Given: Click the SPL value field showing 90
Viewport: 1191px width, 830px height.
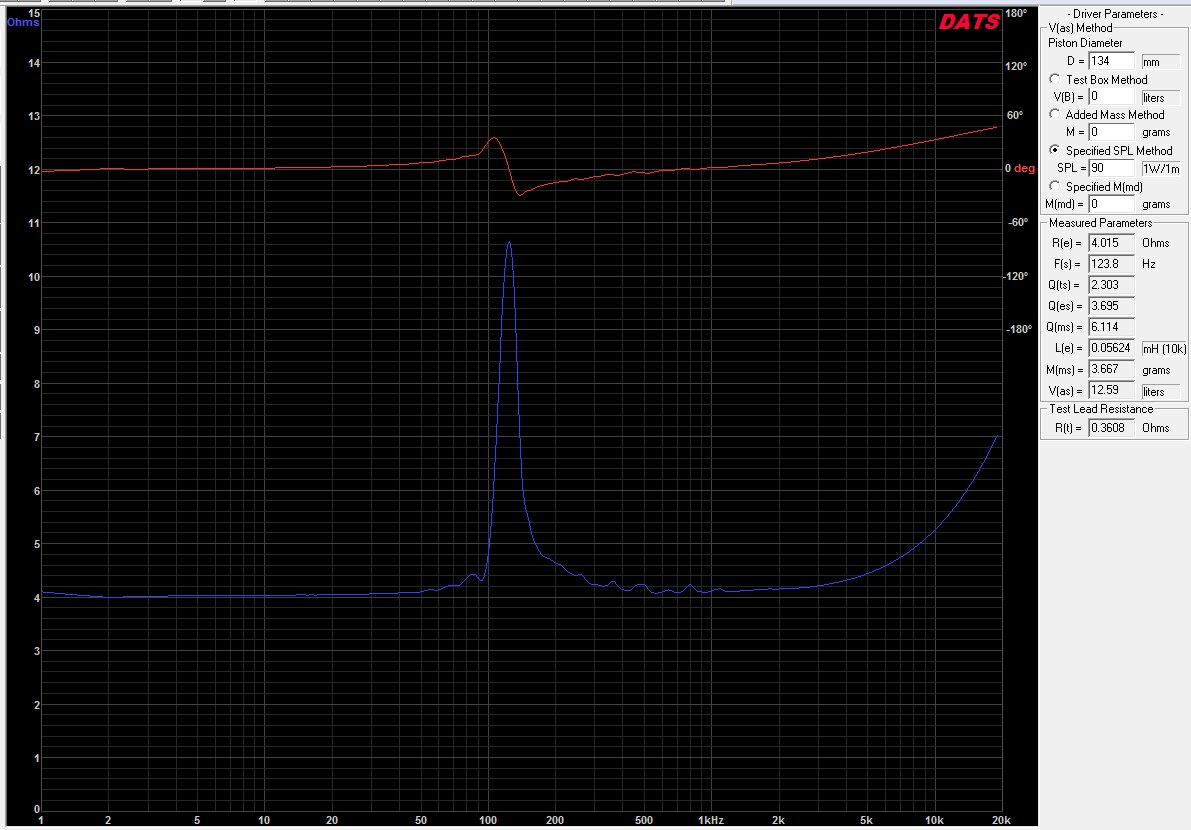Looking at the screenshot, I should pyautogui.click(x=1111, y=168).
